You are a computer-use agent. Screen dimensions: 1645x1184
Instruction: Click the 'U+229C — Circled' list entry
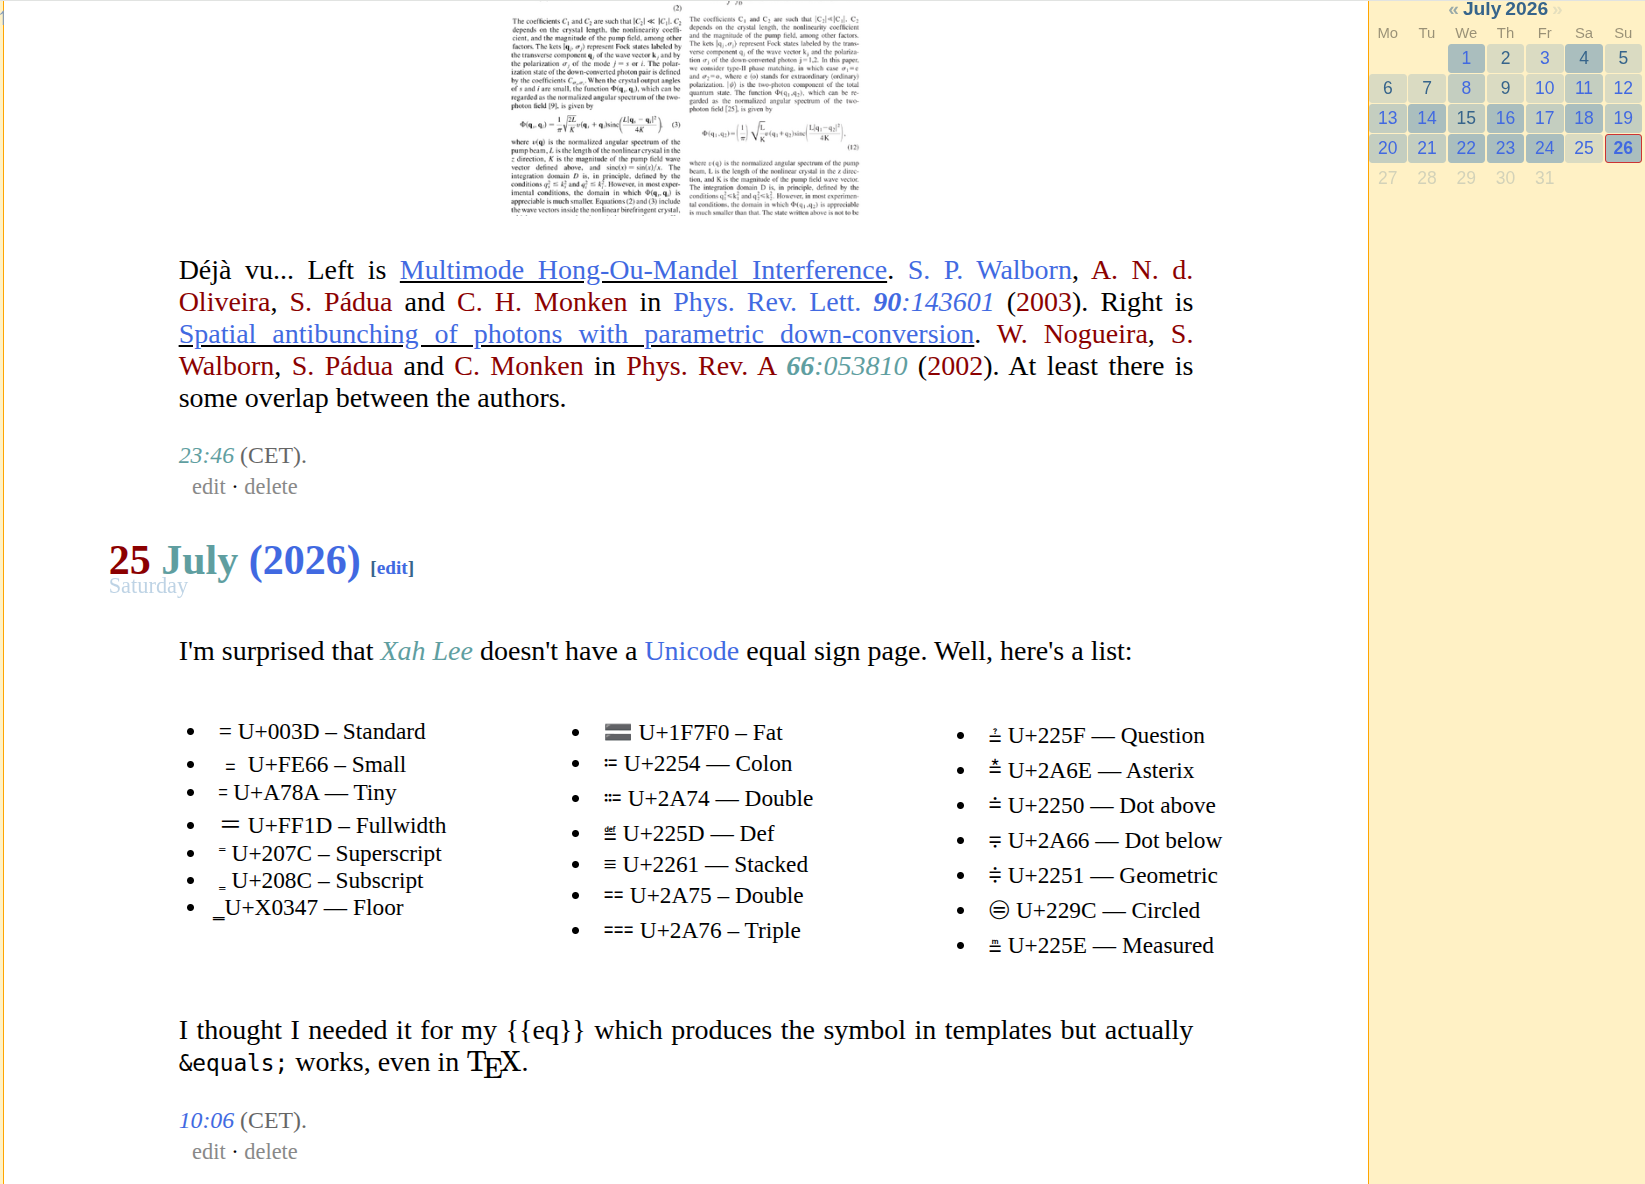[x=1094, y=910]
